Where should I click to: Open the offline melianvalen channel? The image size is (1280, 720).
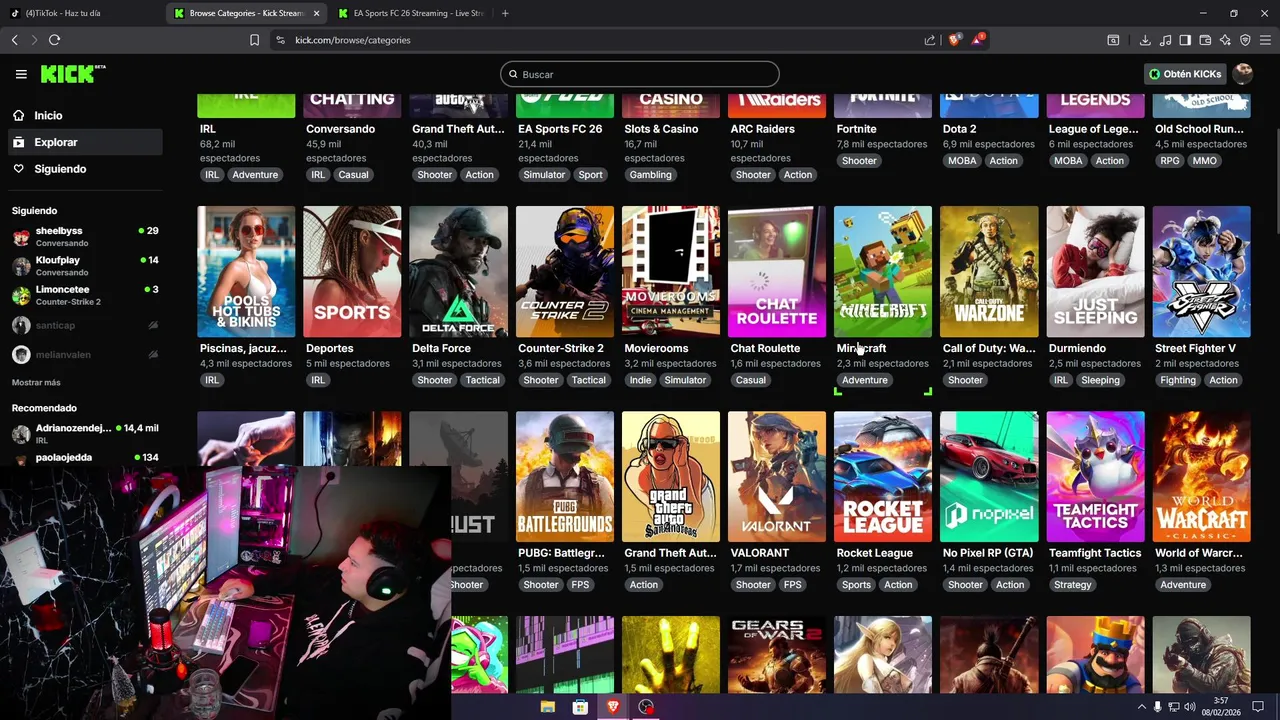click(x=85, y=354)
